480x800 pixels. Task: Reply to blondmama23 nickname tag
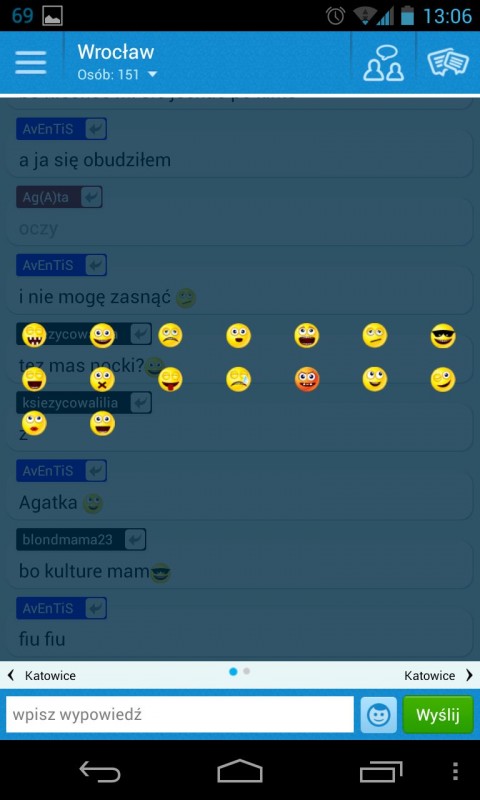click(x=81, y=539)
